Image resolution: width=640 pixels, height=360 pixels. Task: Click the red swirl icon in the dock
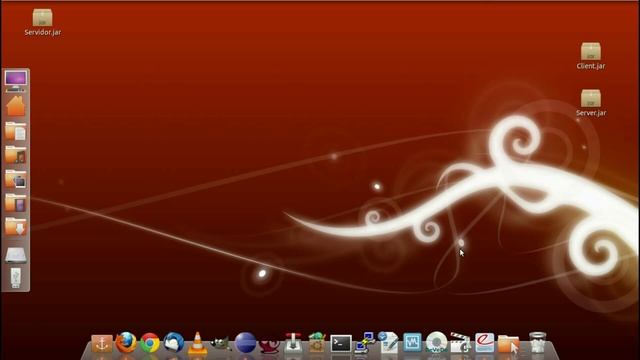coord(269,345)
